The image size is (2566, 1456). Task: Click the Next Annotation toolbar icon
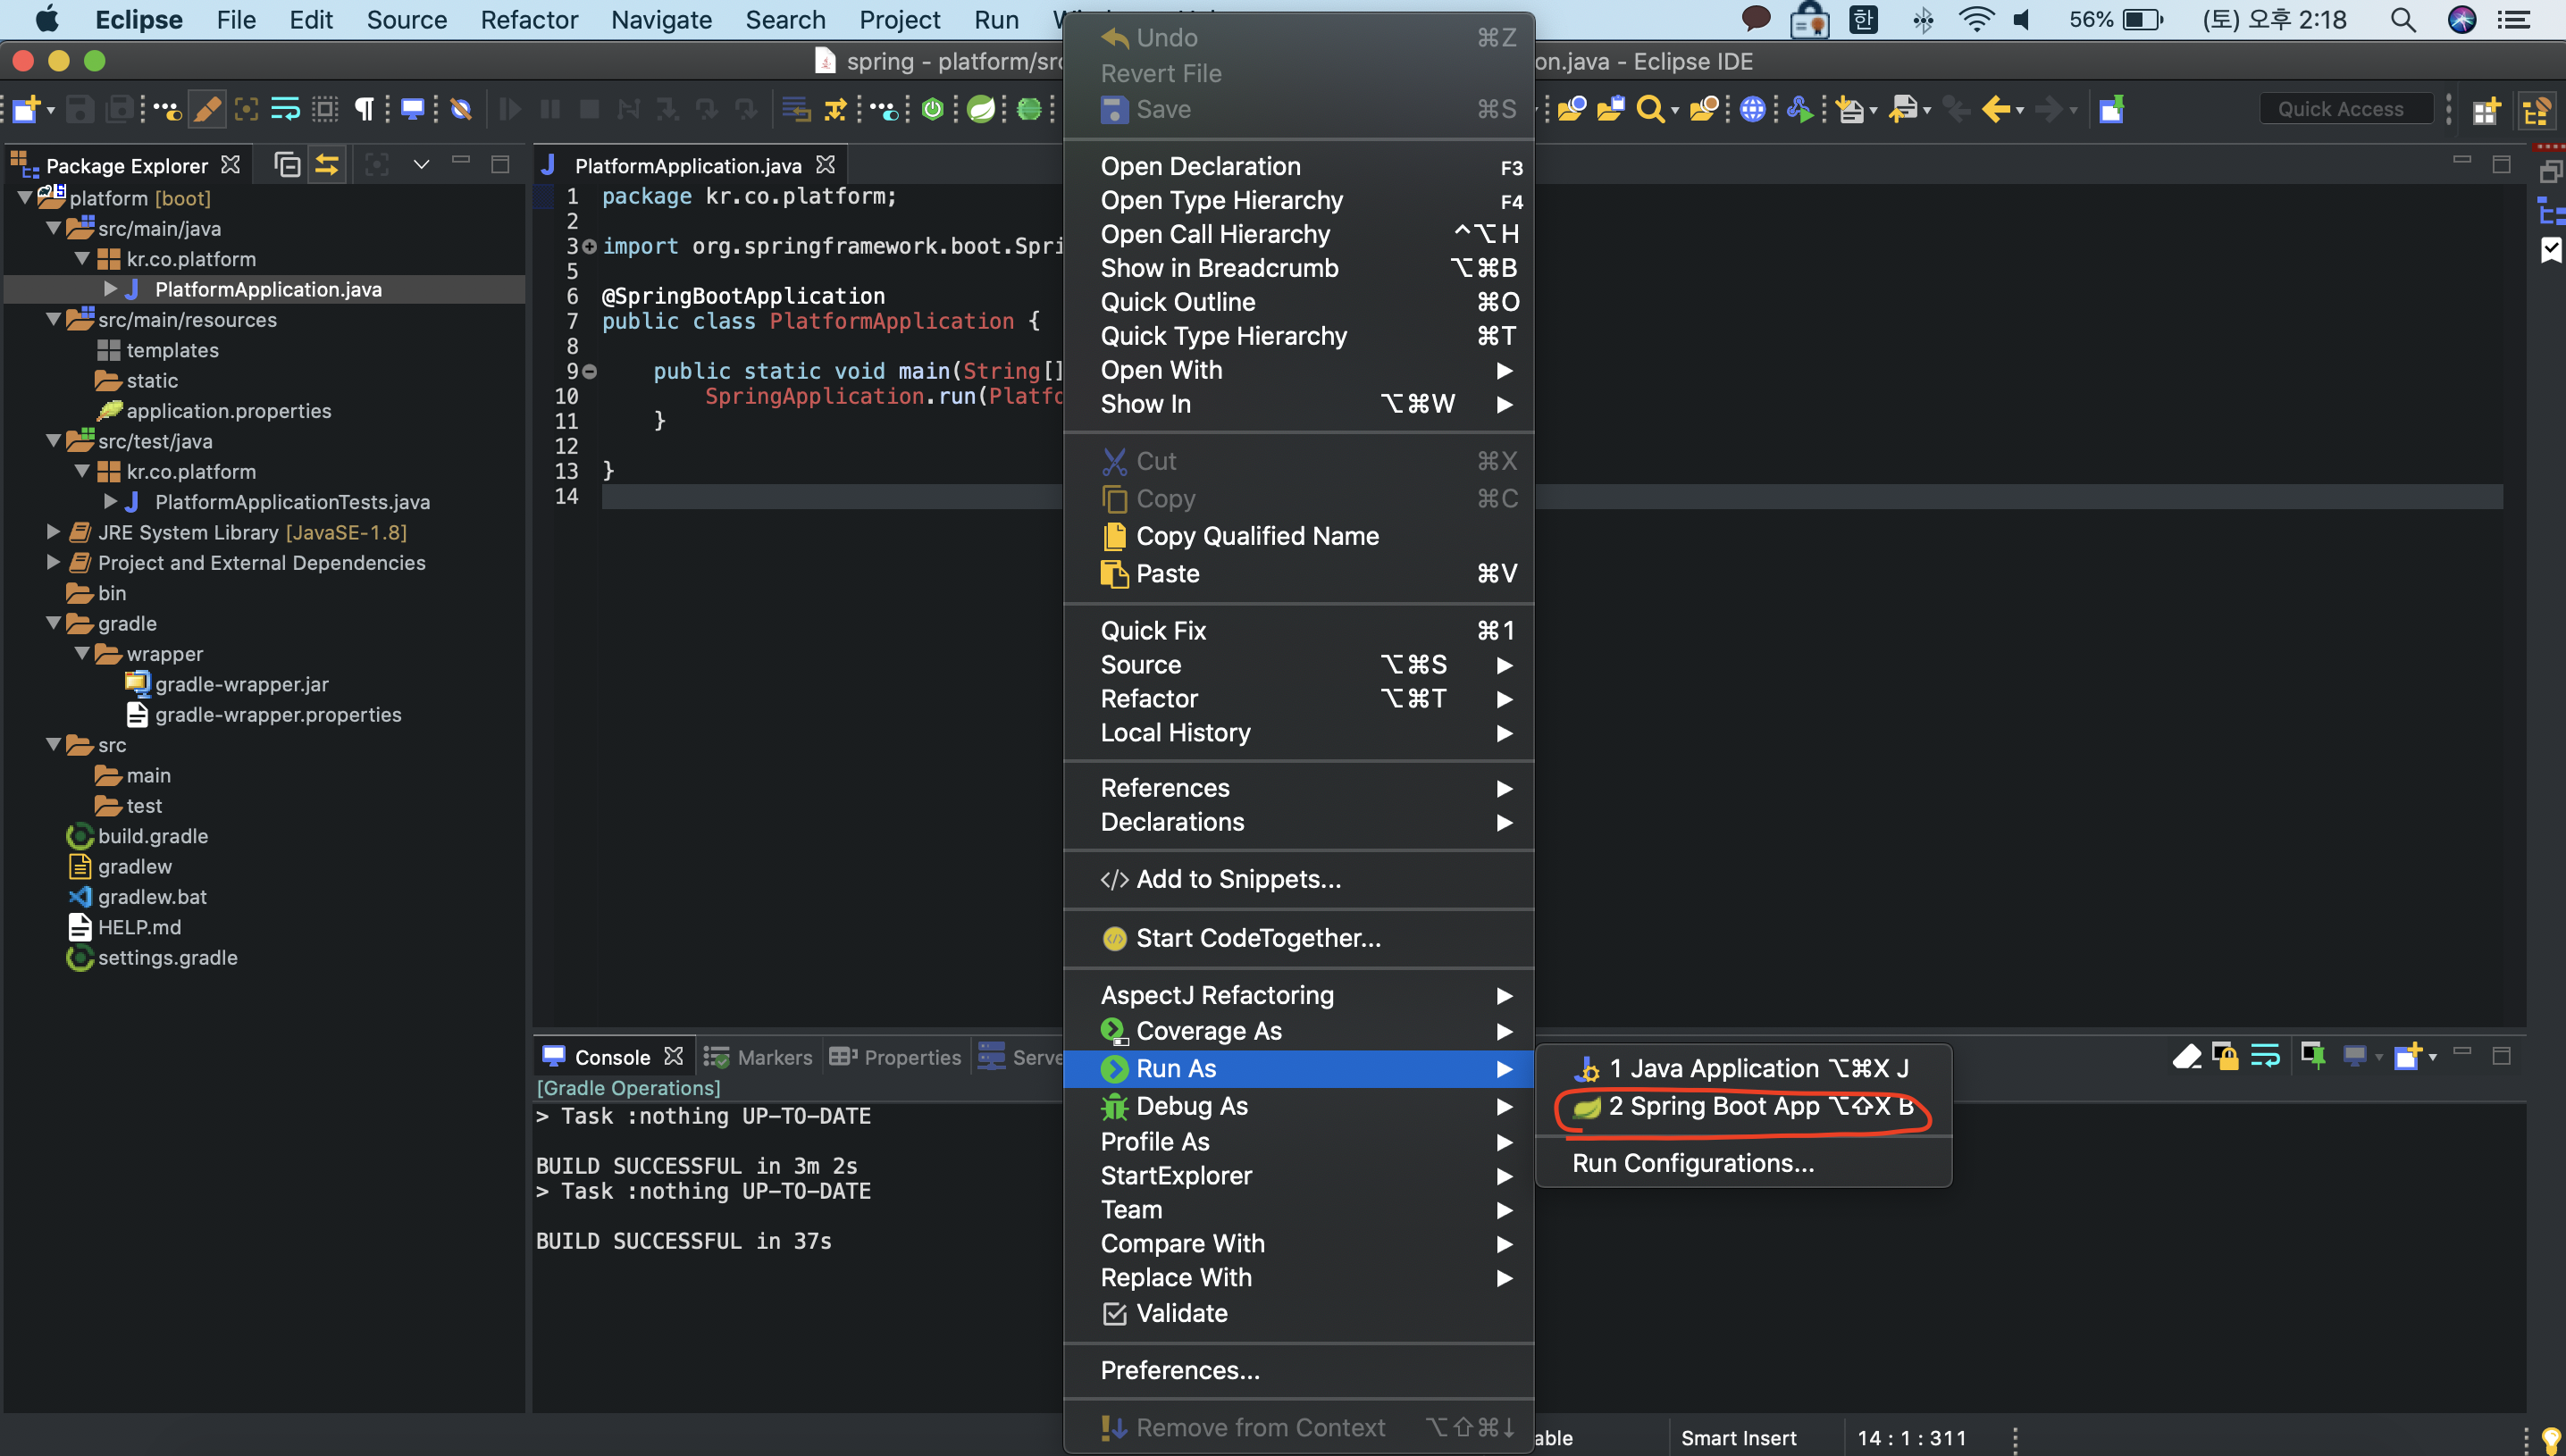coord(1850,109)
